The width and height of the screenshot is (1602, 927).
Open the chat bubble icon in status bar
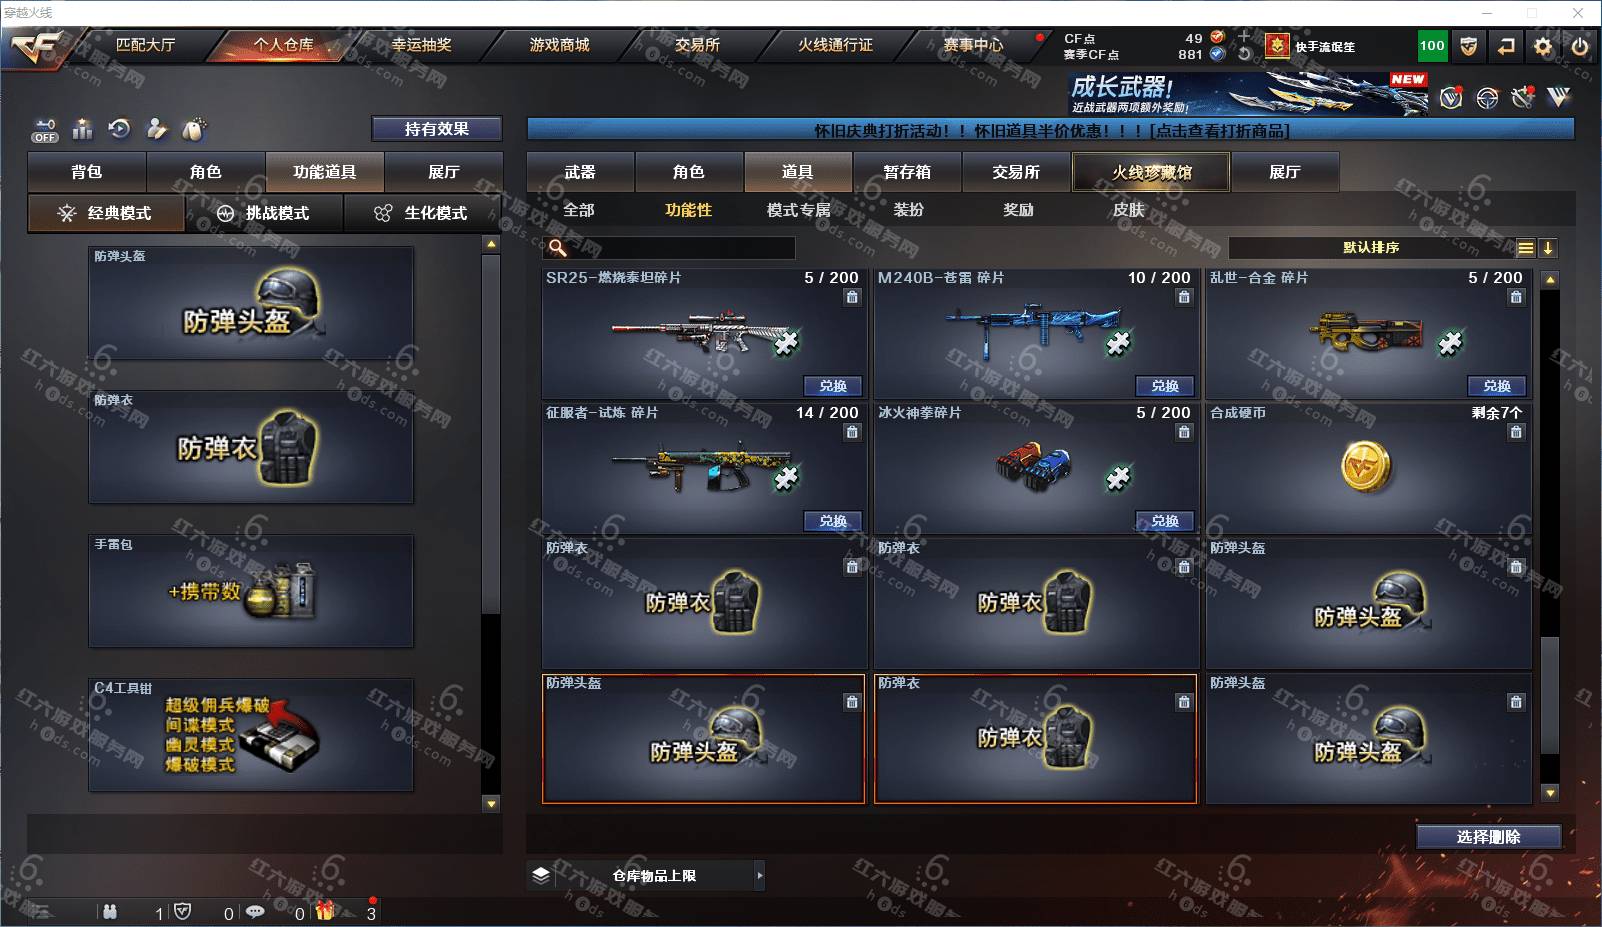point(255,912)
